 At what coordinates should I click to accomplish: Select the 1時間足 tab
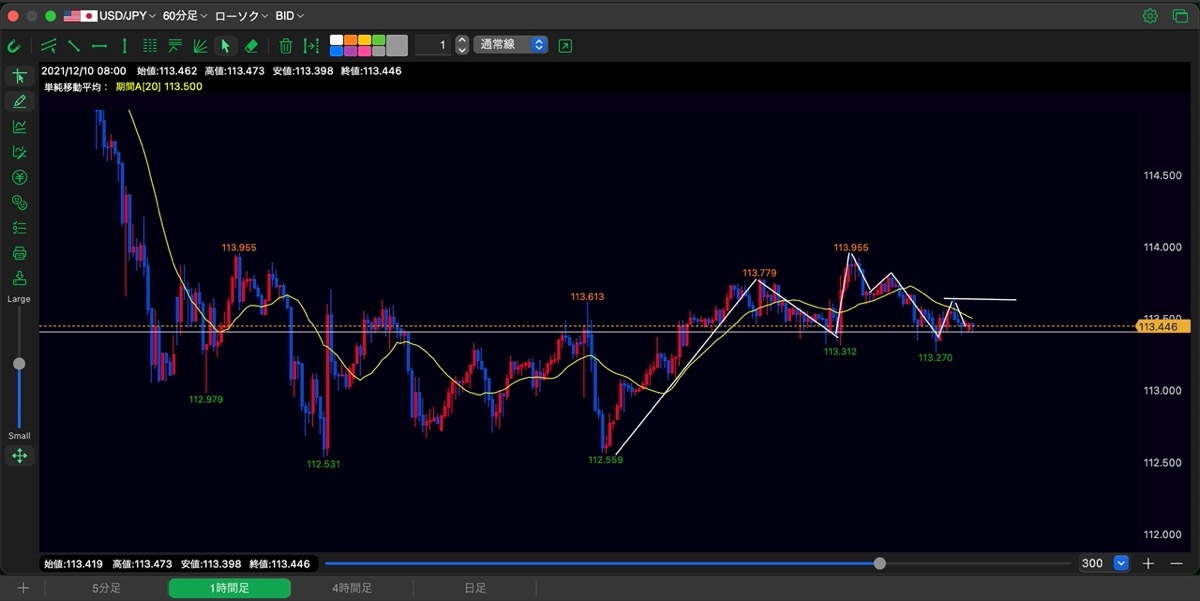click(229, 588)
